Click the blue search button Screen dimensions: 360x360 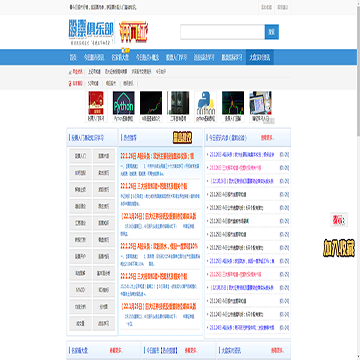(x=272, y=32)
